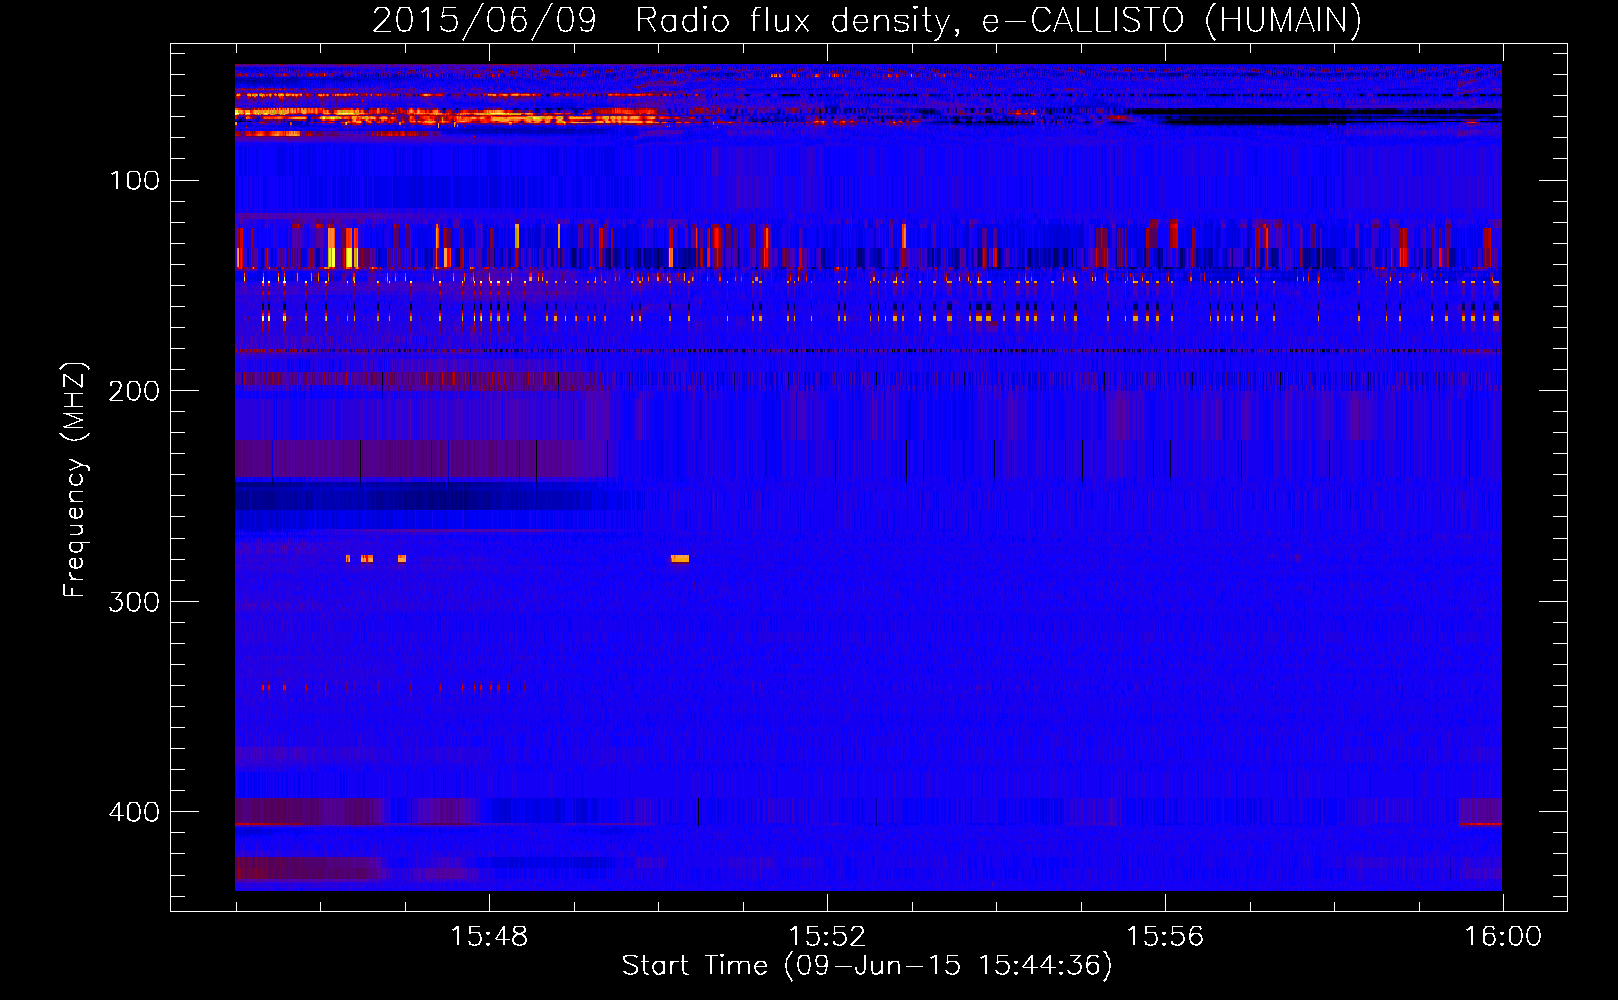Click the 'Start Time (09-Jun-15 15:44:36)' axis label
Viewport: 1618px width, 1000px height.
pos(867,966)
